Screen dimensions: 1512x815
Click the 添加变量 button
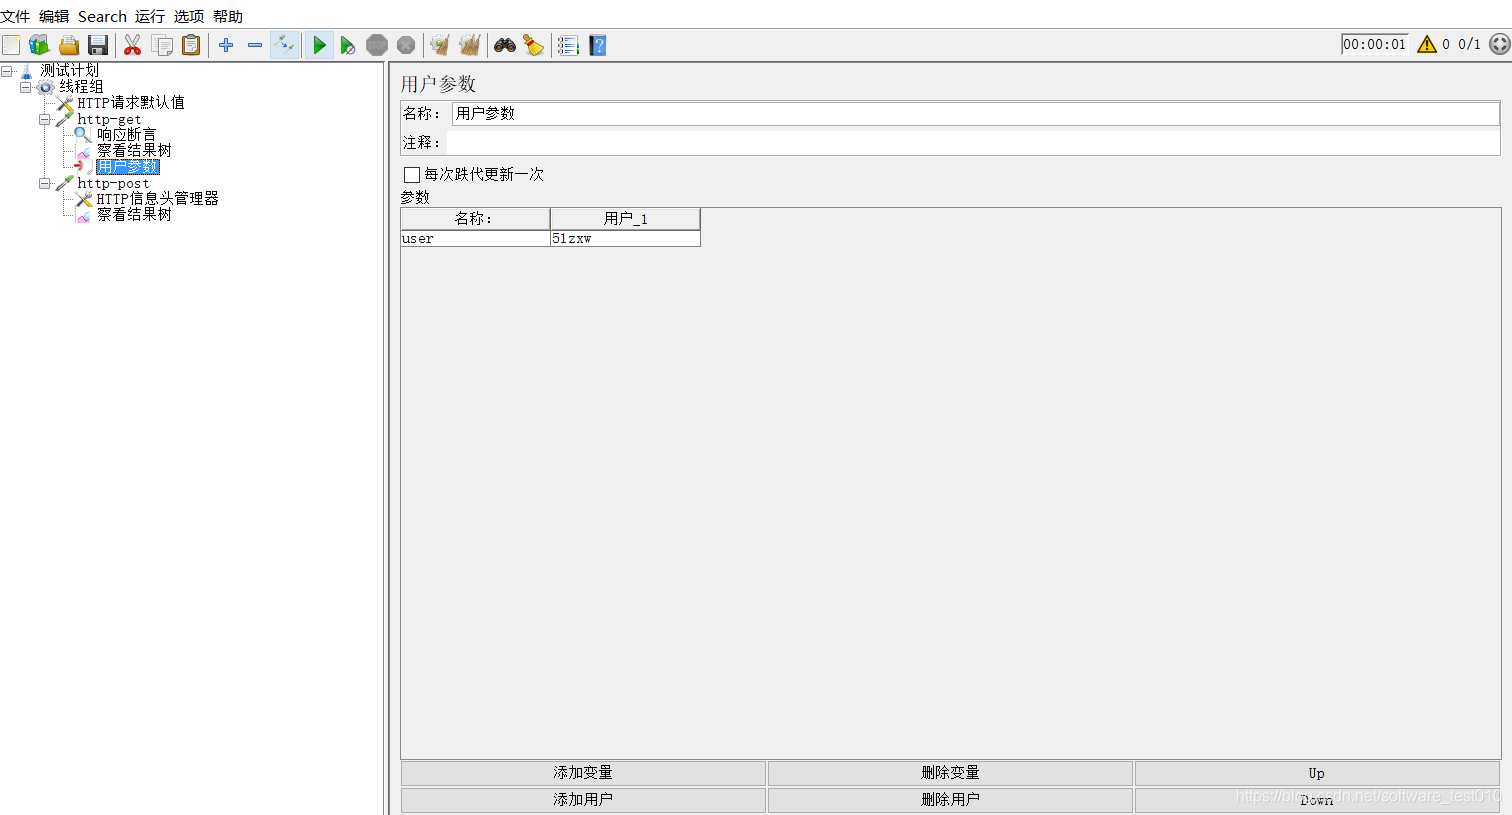click(x=583, y=773)
